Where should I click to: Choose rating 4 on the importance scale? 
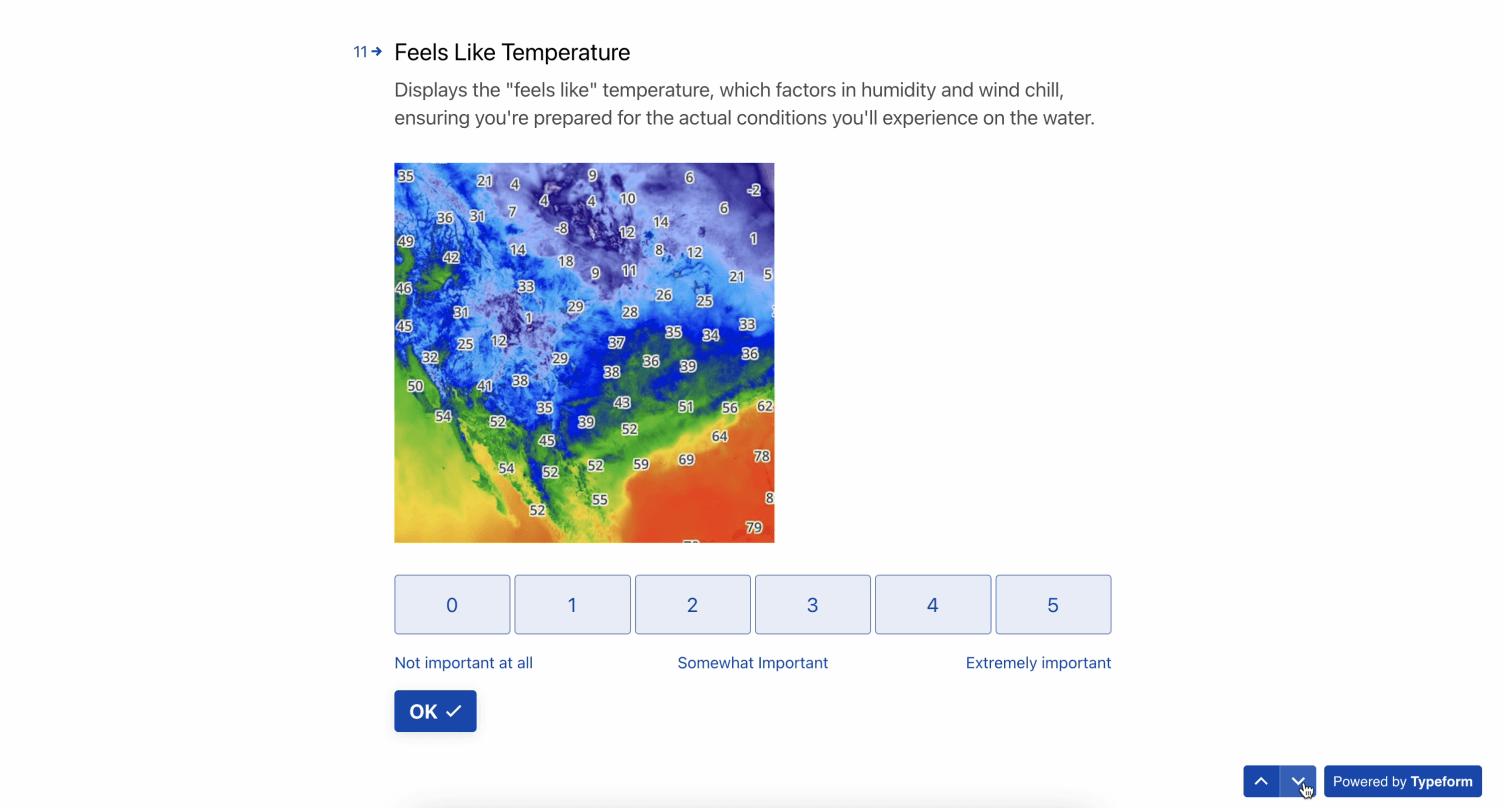coord(933,604)
